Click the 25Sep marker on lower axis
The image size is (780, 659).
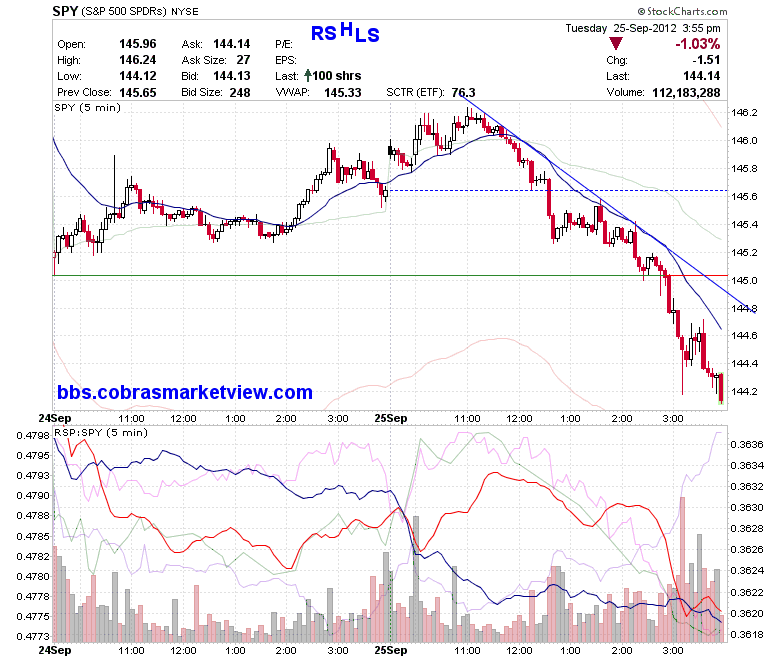click(x=390, y=650)
